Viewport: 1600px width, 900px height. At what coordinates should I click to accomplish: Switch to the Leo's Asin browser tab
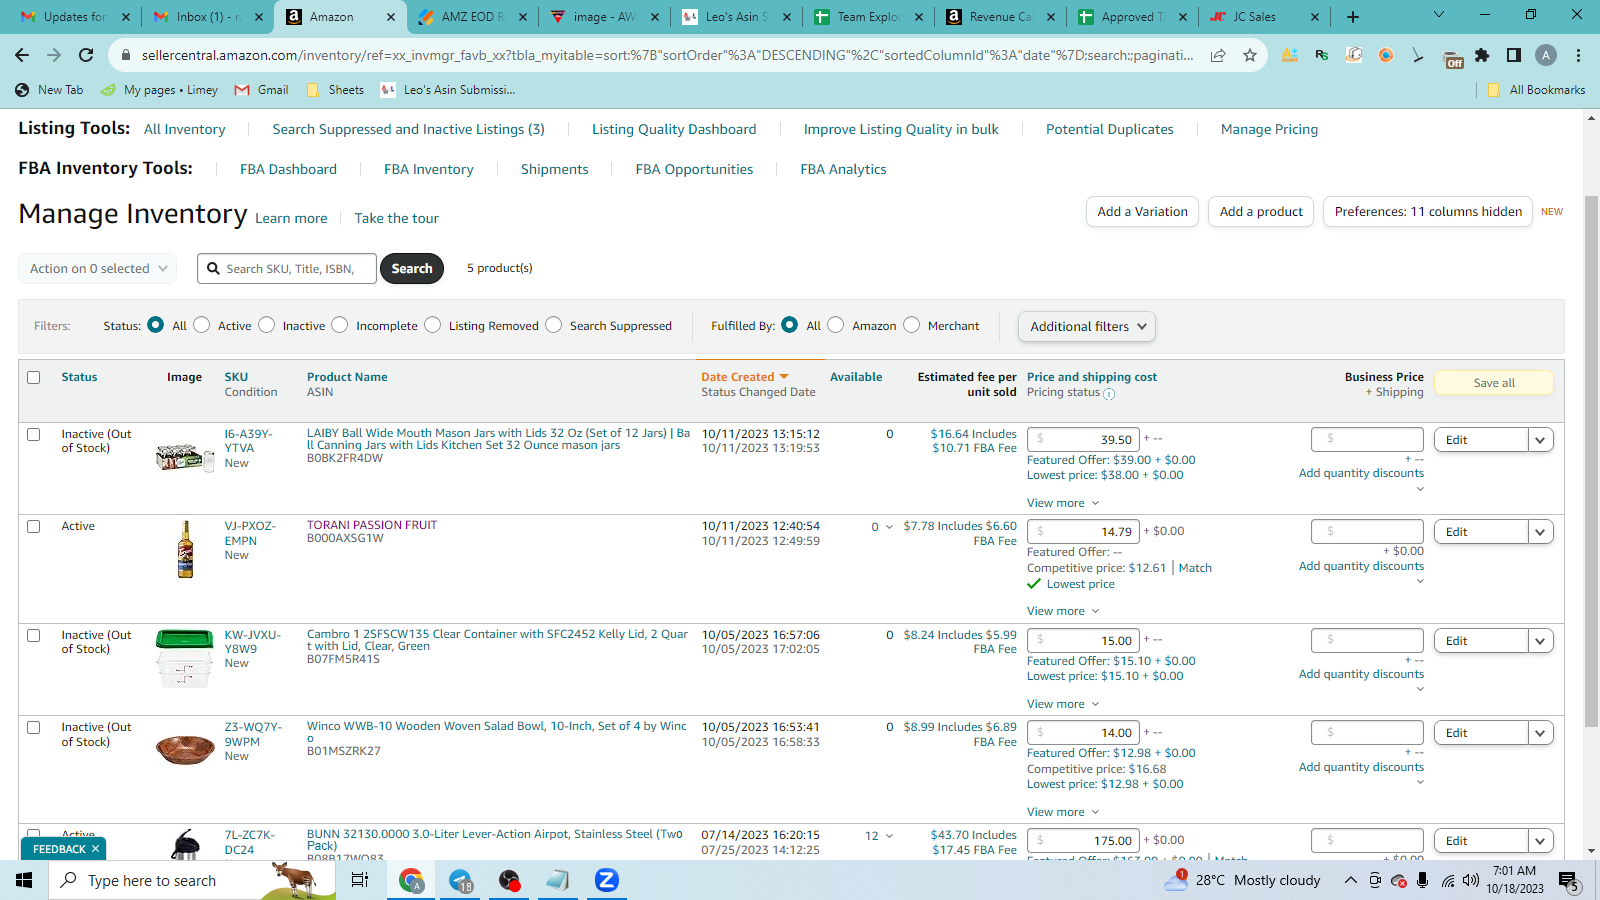(x=738, y=17)
